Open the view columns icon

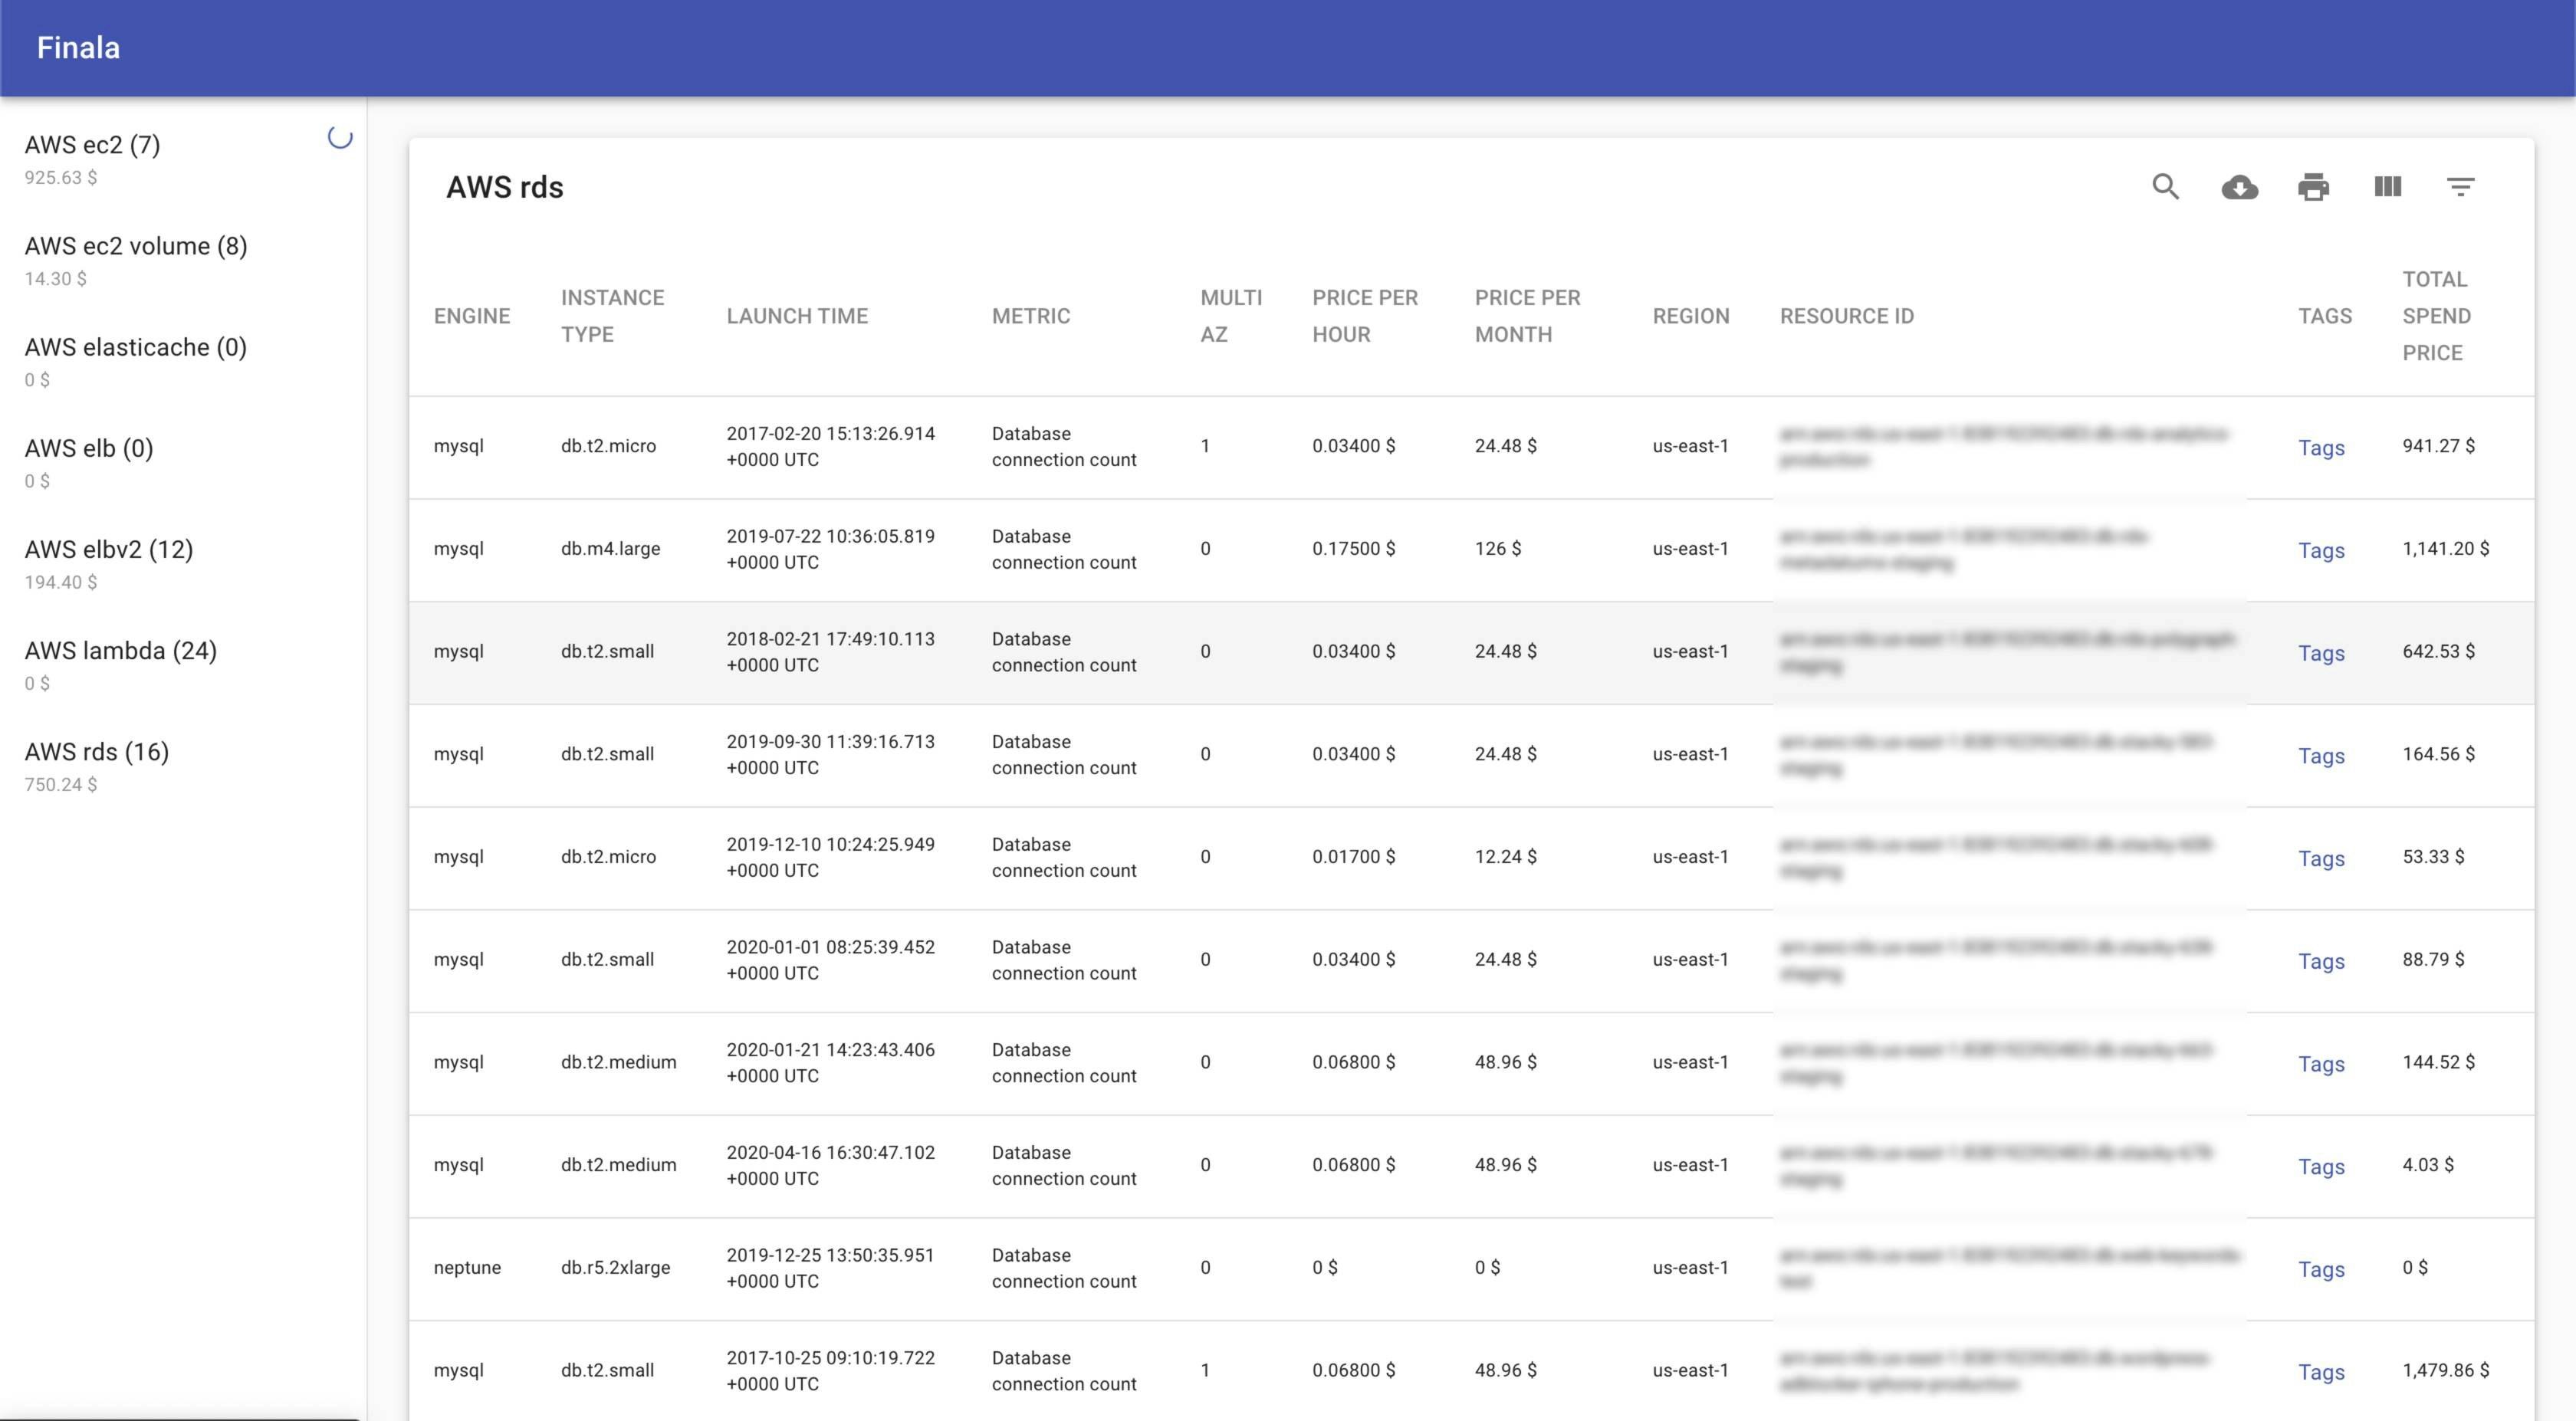point(2387,187)
